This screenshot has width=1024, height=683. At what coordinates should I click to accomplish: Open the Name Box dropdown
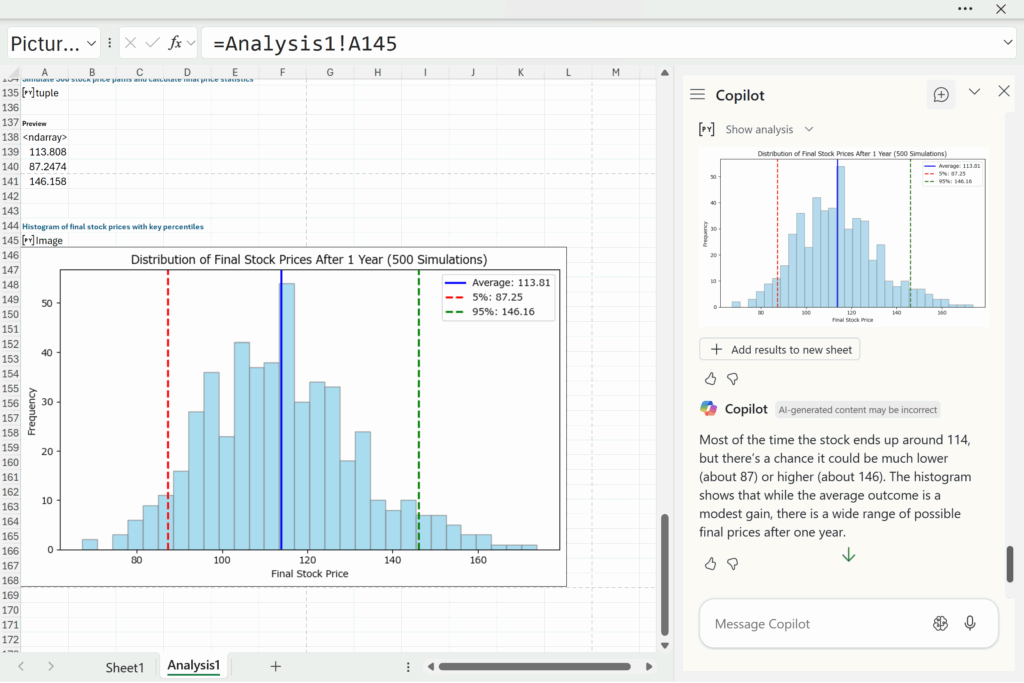(92, 43)
